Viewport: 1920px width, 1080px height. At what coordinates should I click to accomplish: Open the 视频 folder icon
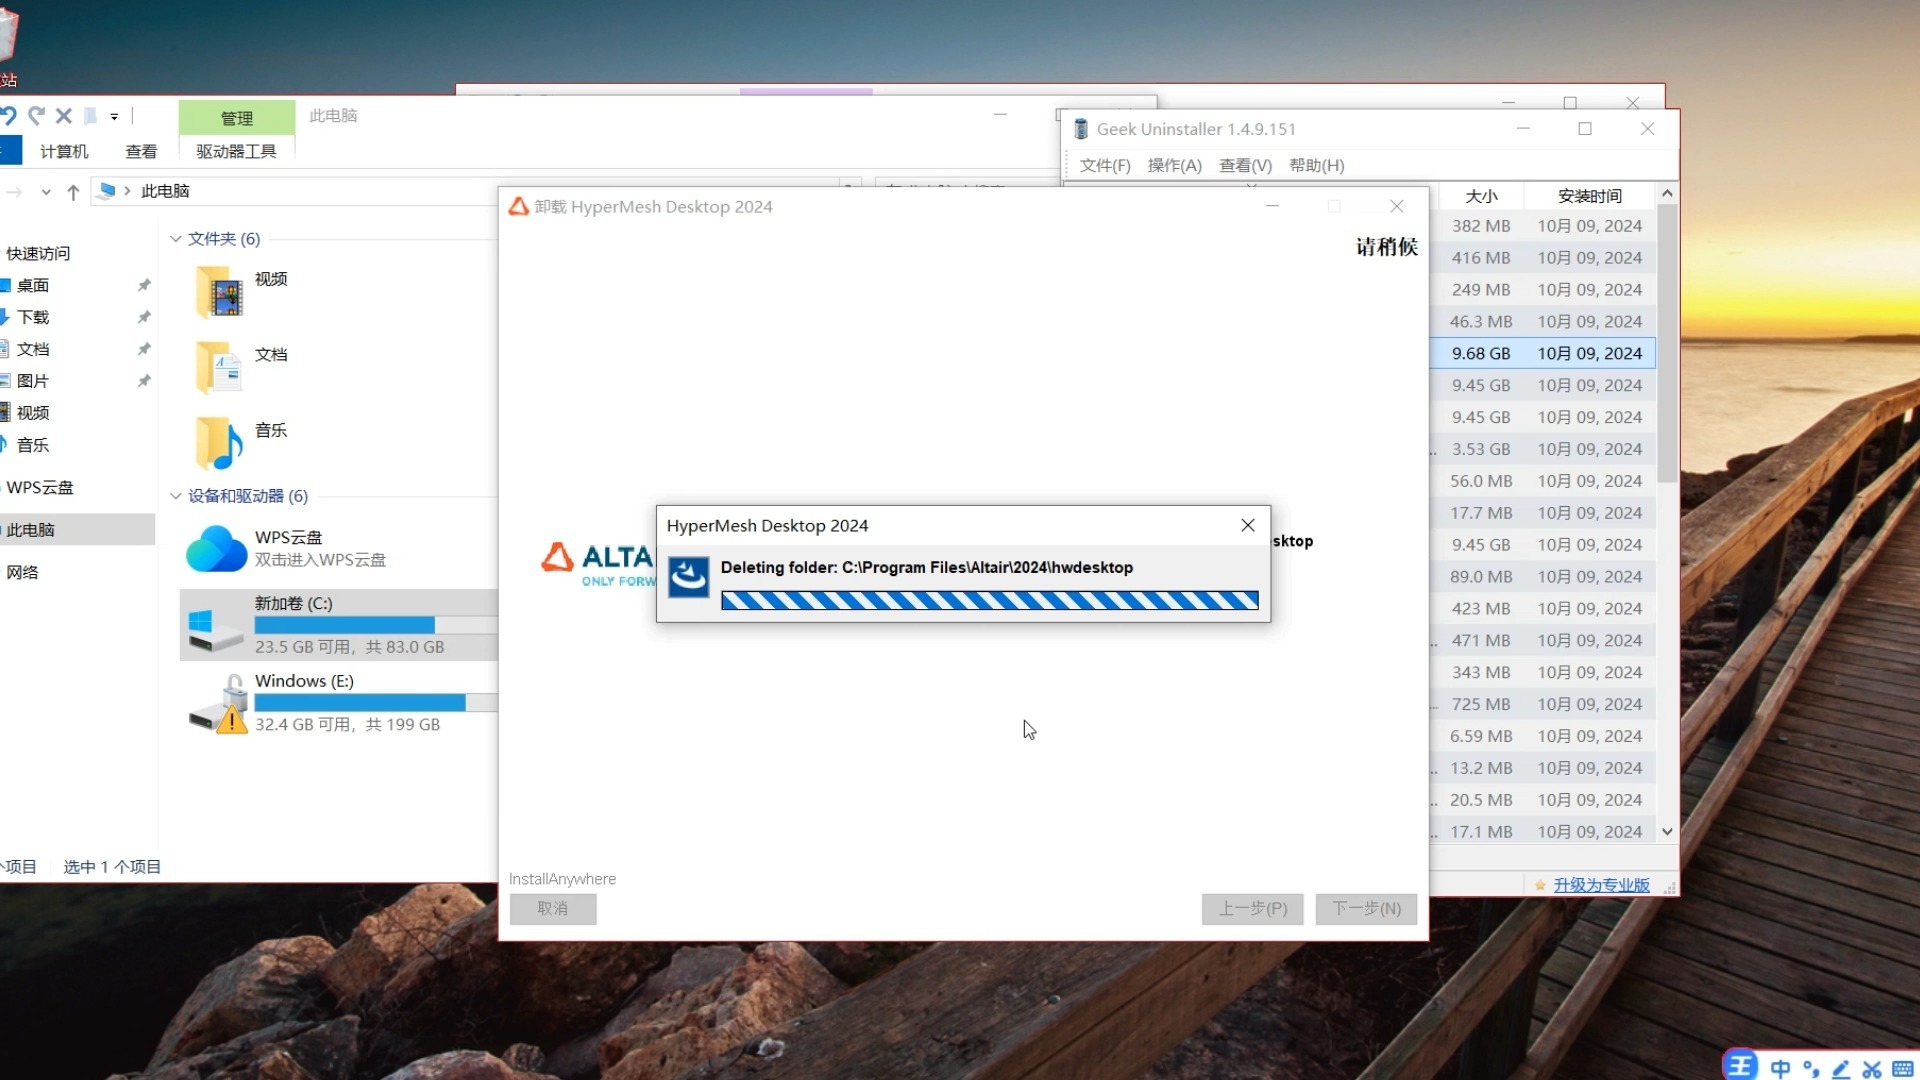tap(220, 293)
